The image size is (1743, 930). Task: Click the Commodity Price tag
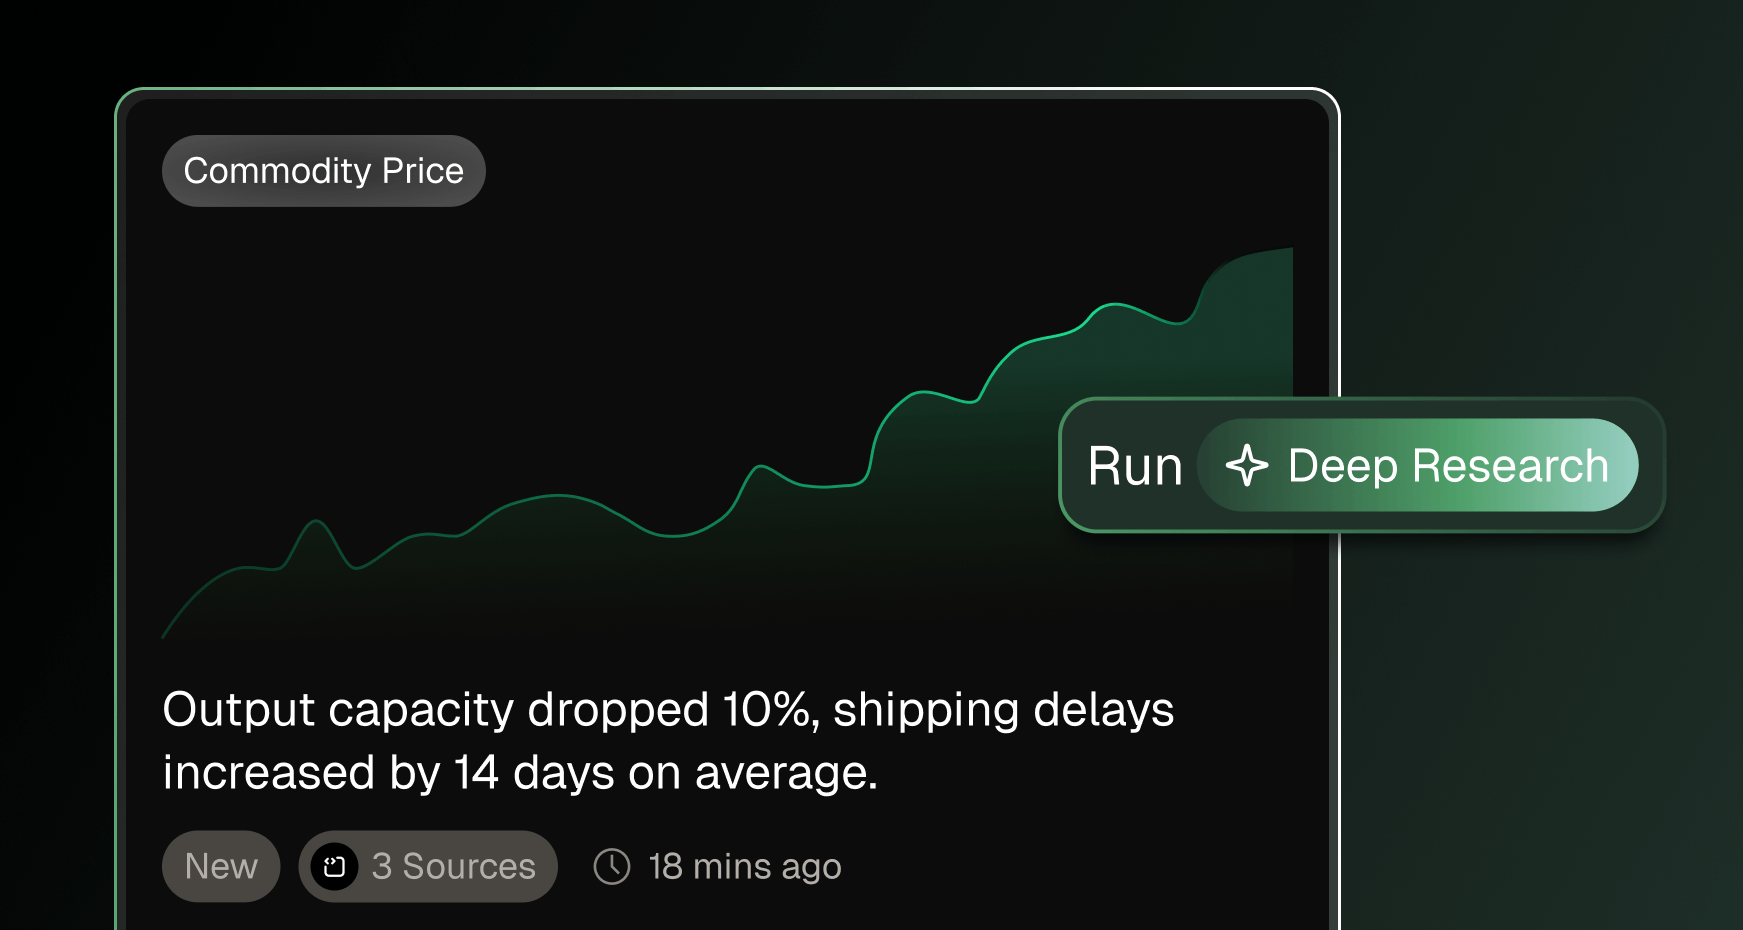(323, 171)
